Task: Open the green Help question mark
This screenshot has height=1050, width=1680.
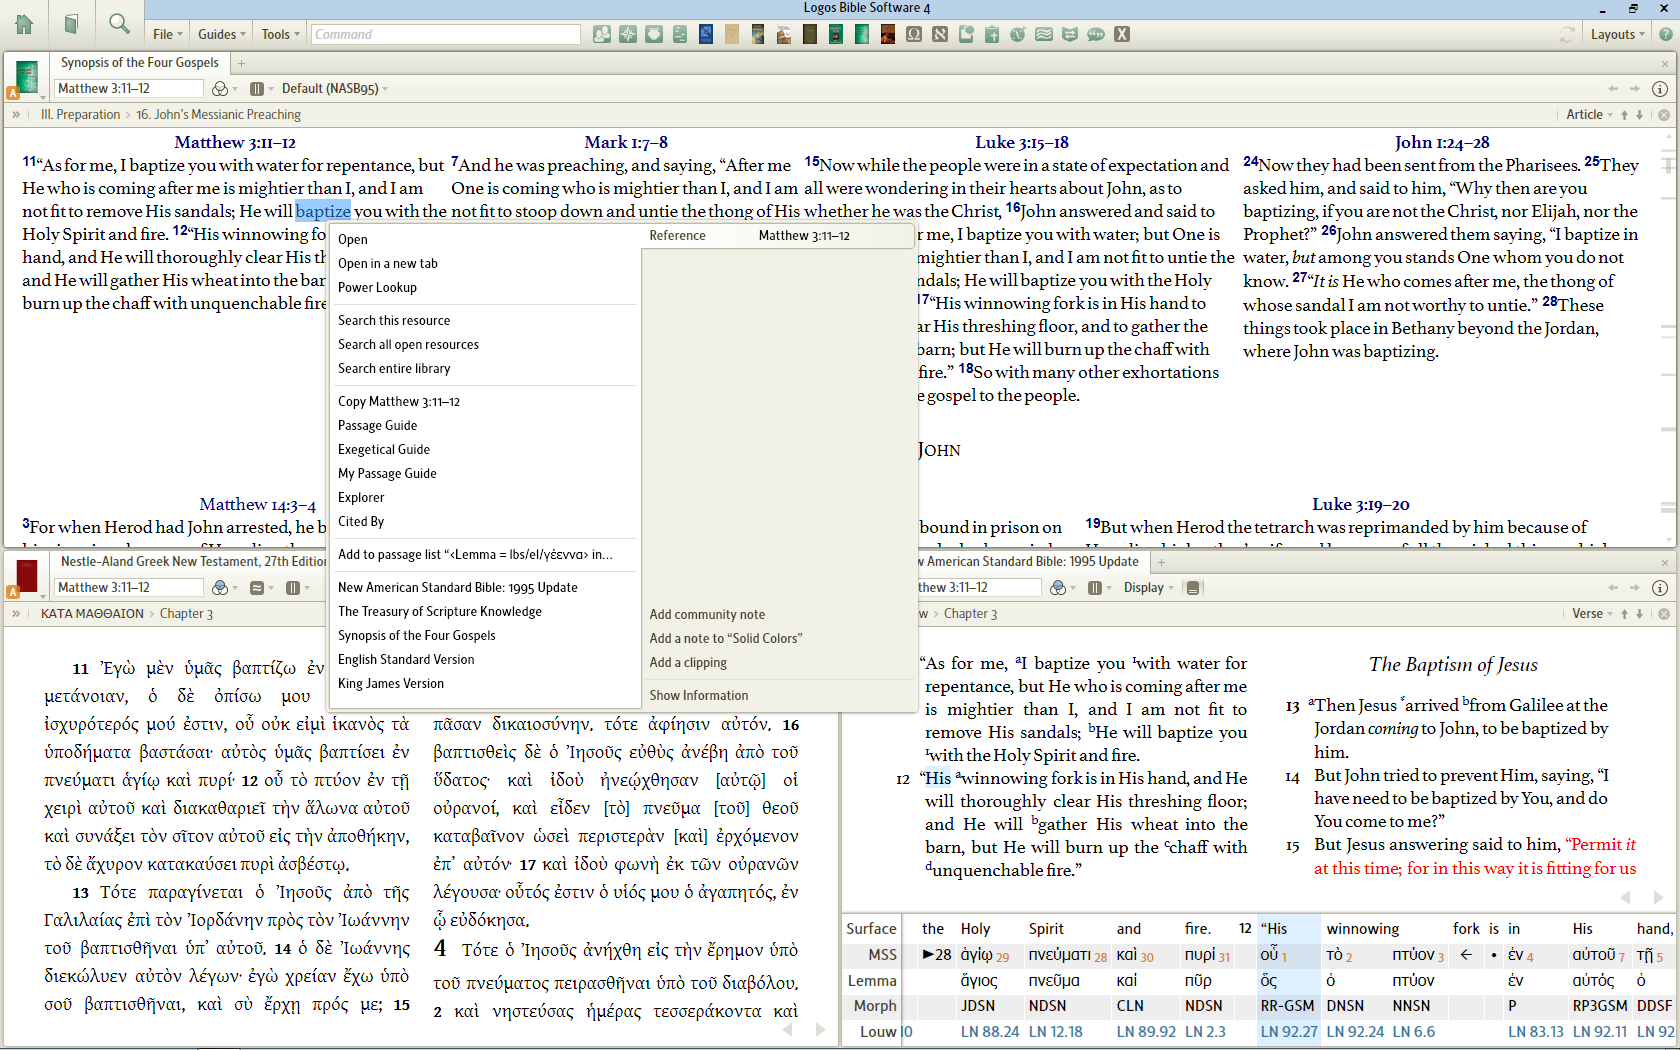Action: point(1665,34)
